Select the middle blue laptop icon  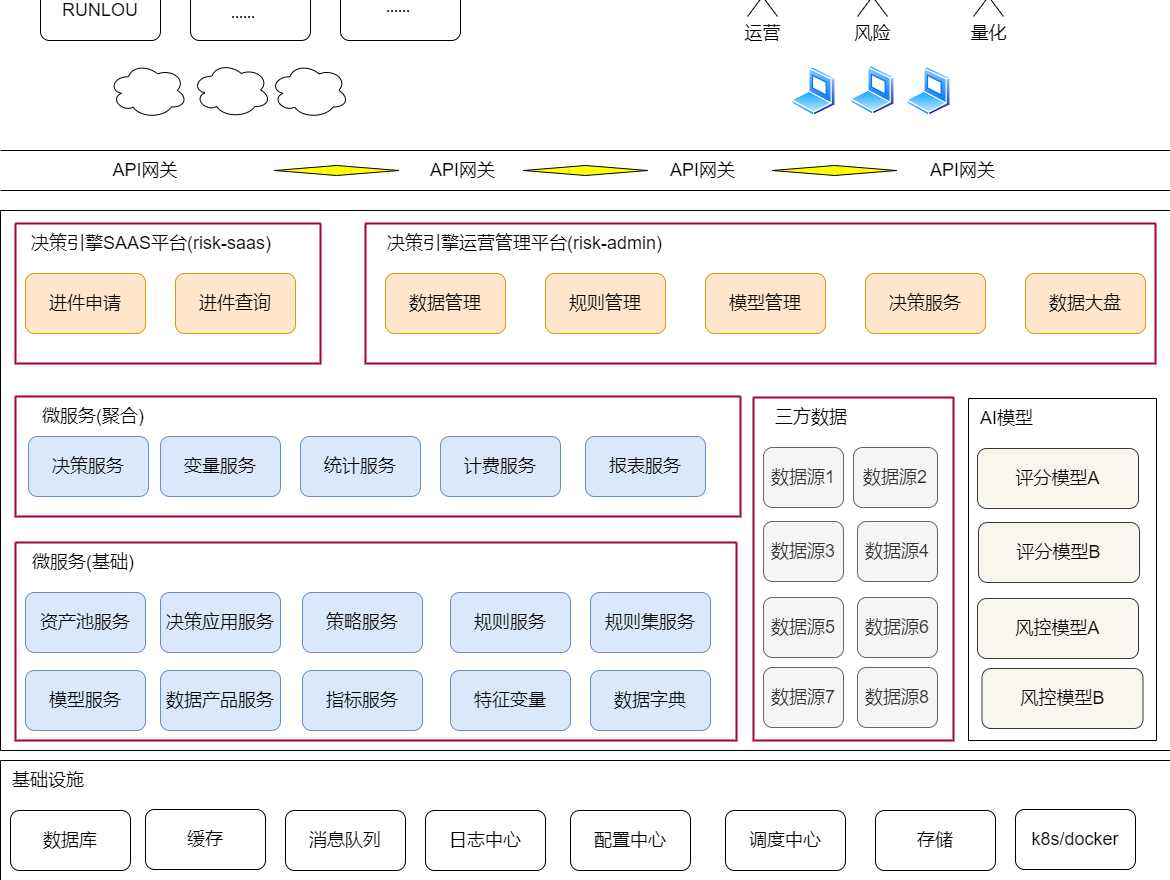[873, 90]
